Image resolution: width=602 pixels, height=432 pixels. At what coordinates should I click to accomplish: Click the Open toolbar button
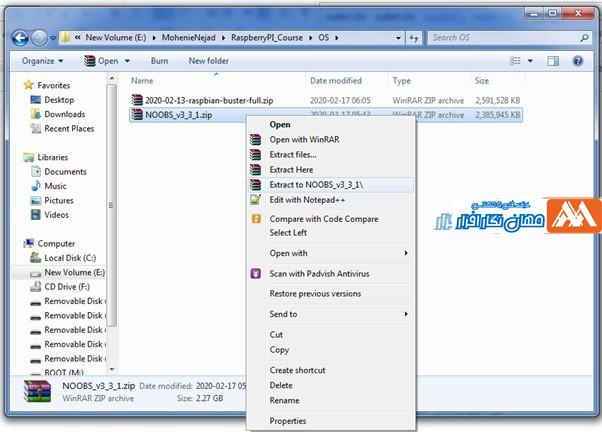[x=102, y=61]
